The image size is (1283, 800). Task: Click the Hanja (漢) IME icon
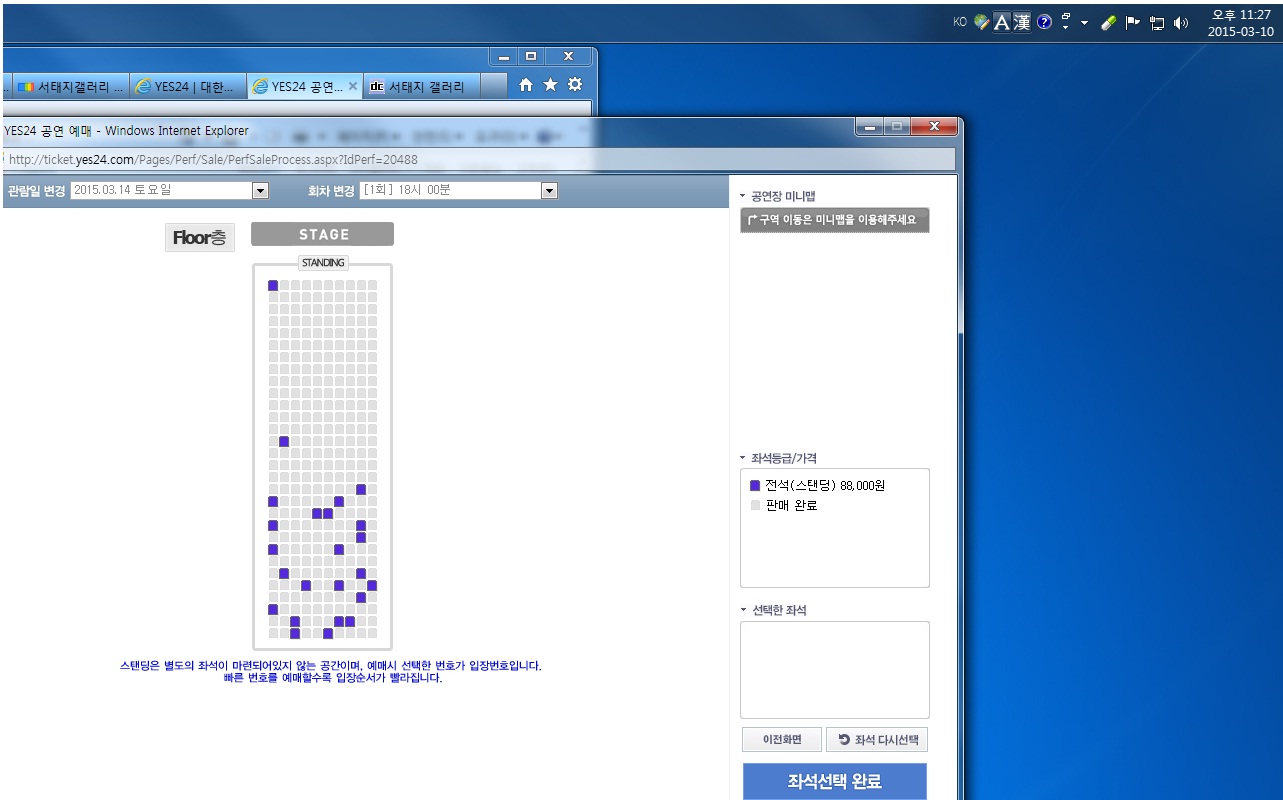[1021, 22]
